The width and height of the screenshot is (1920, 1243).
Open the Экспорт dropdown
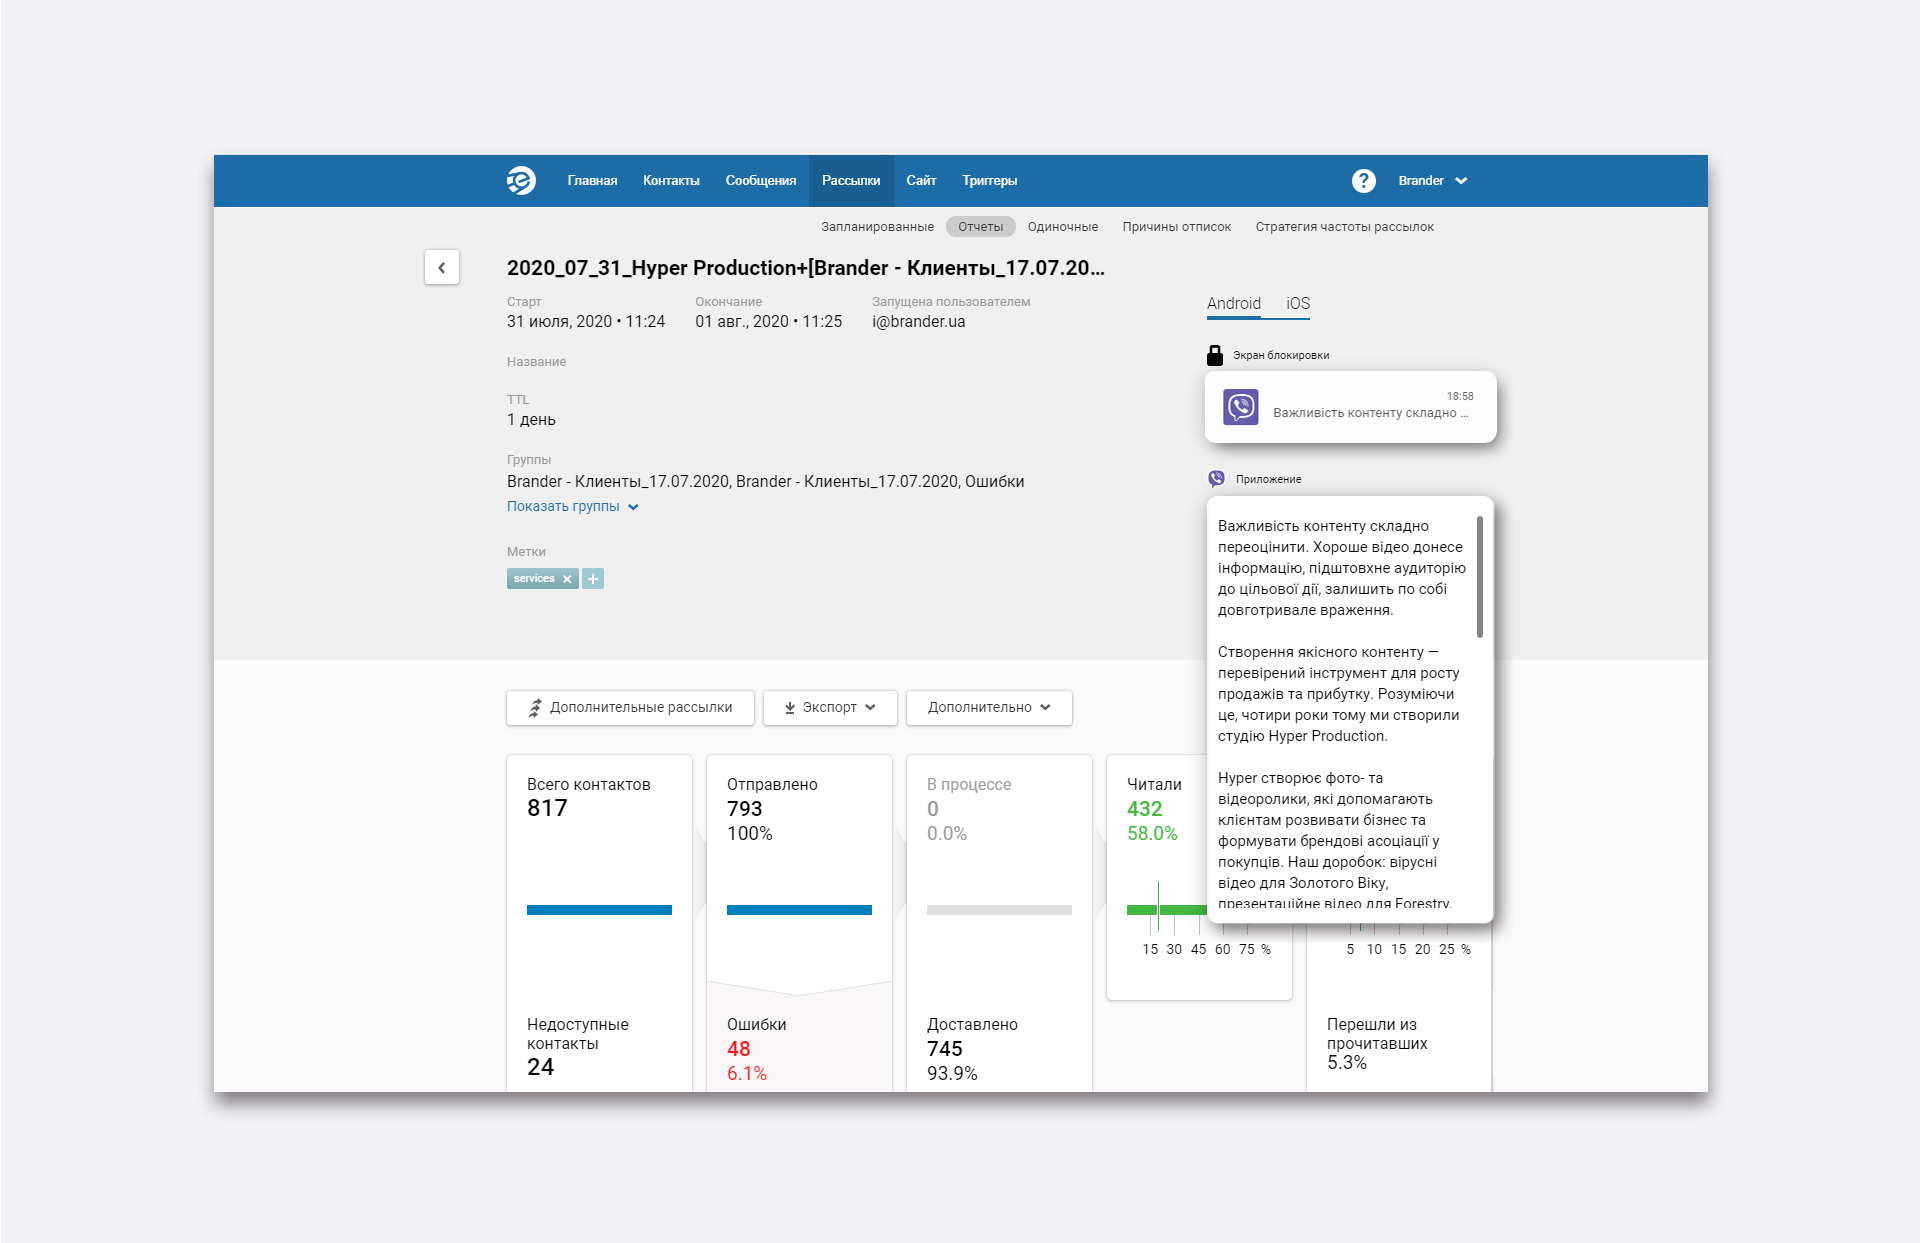[830, 707]
